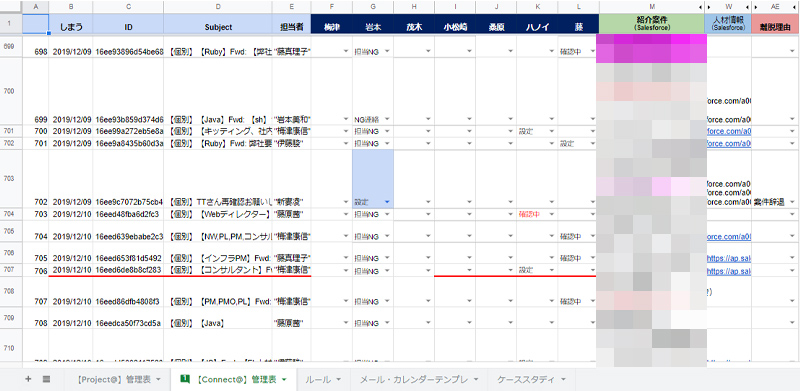Screen dimensions: 800x391
Task: Open the Salesforce link in row 700
Action: [728, 132]
